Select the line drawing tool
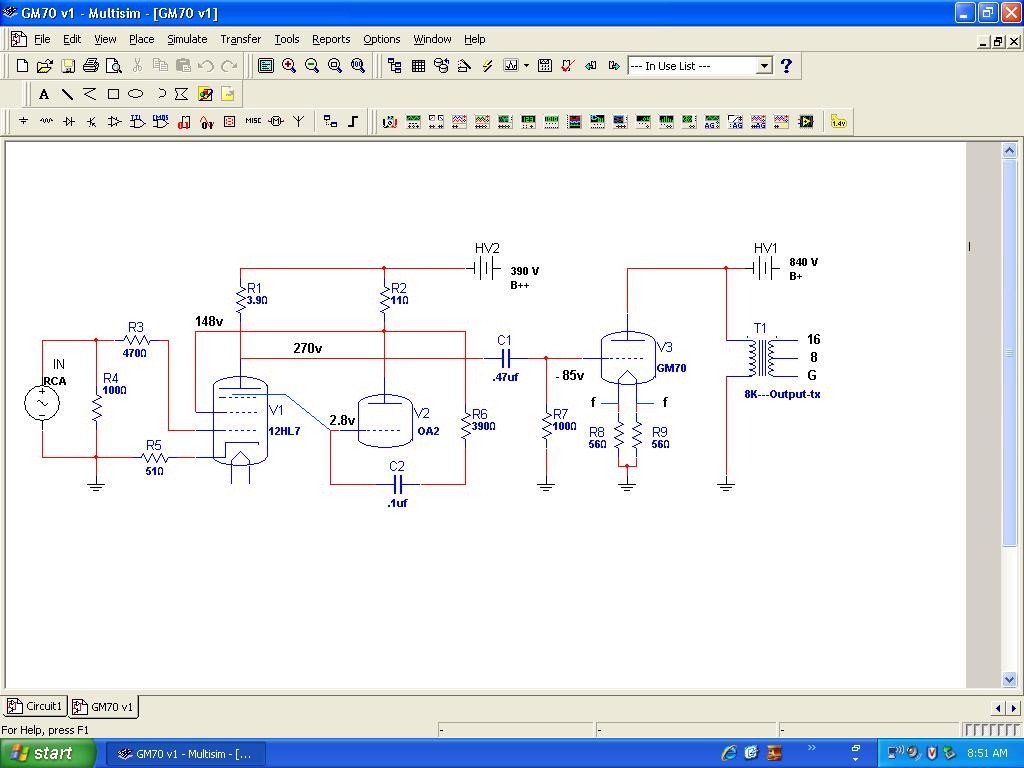 pyautogui.click(x=67, y=95)
